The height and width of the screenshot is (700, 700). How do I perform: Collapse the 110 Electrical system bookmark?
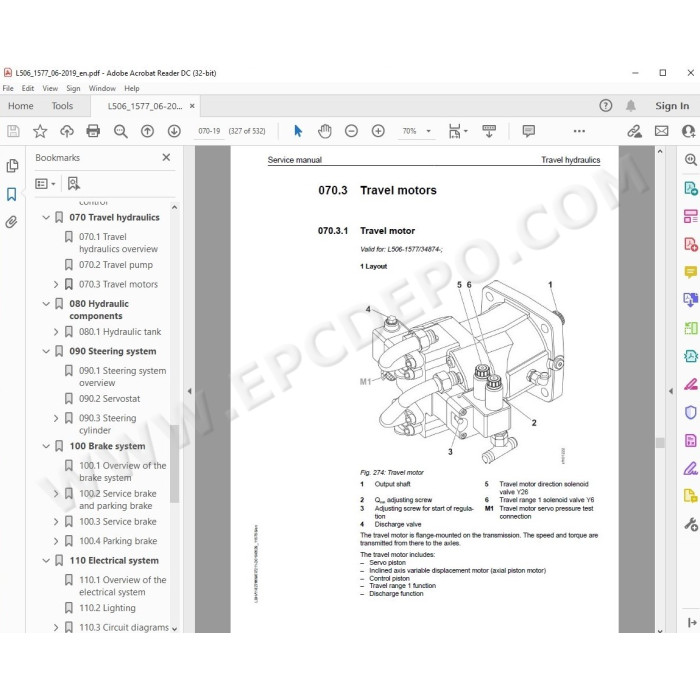coord(46,560)
